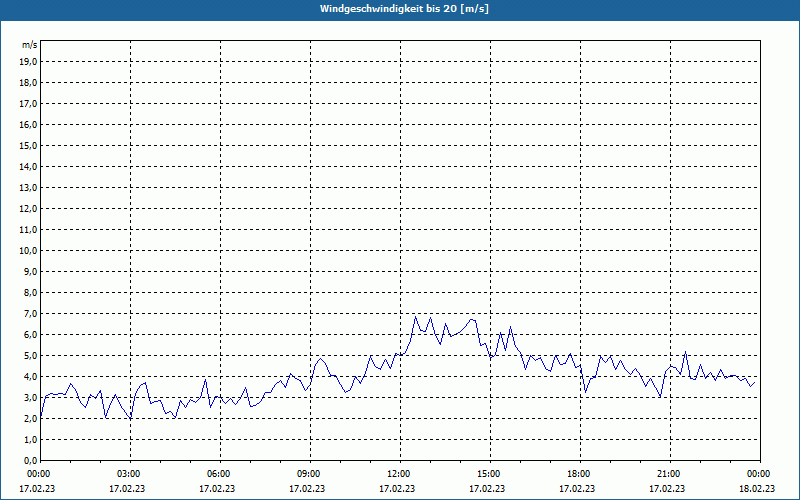Viewport: 800px width, 500px height.
Task: Click the y-axis label "15,0"
Action: tap(28, 145)
